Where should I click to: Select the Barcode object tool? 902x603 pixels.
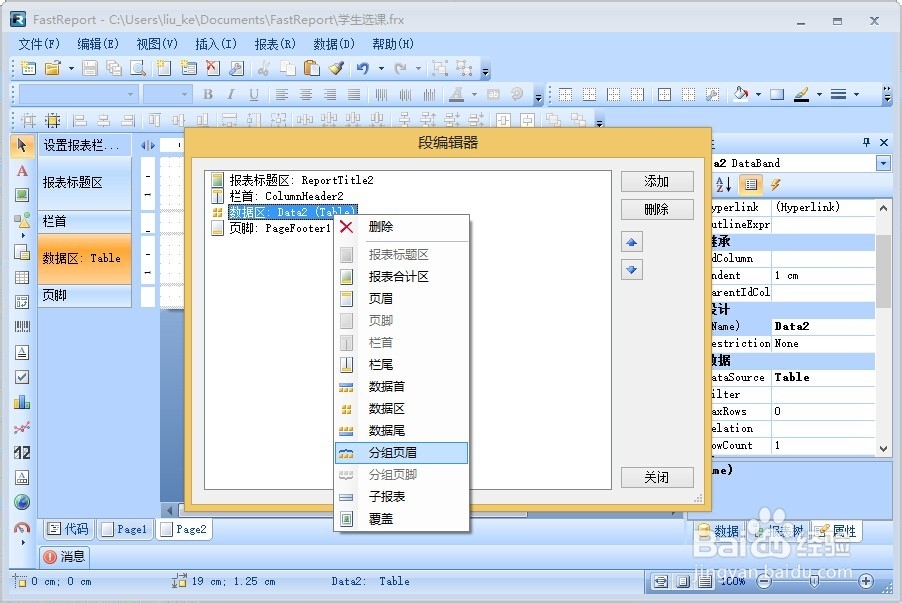click(22, 327)
